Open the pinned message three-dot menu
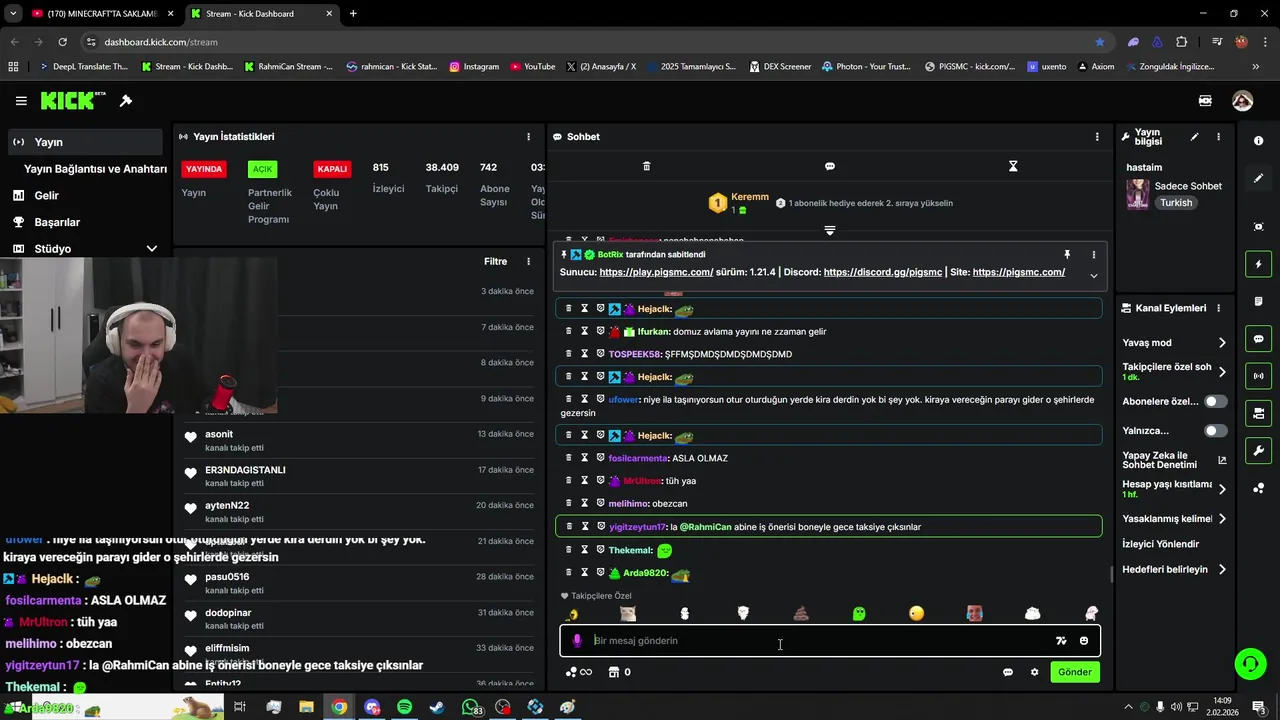The height and width of the screenshot is (720, 1280). click(x=1093, y=255)
